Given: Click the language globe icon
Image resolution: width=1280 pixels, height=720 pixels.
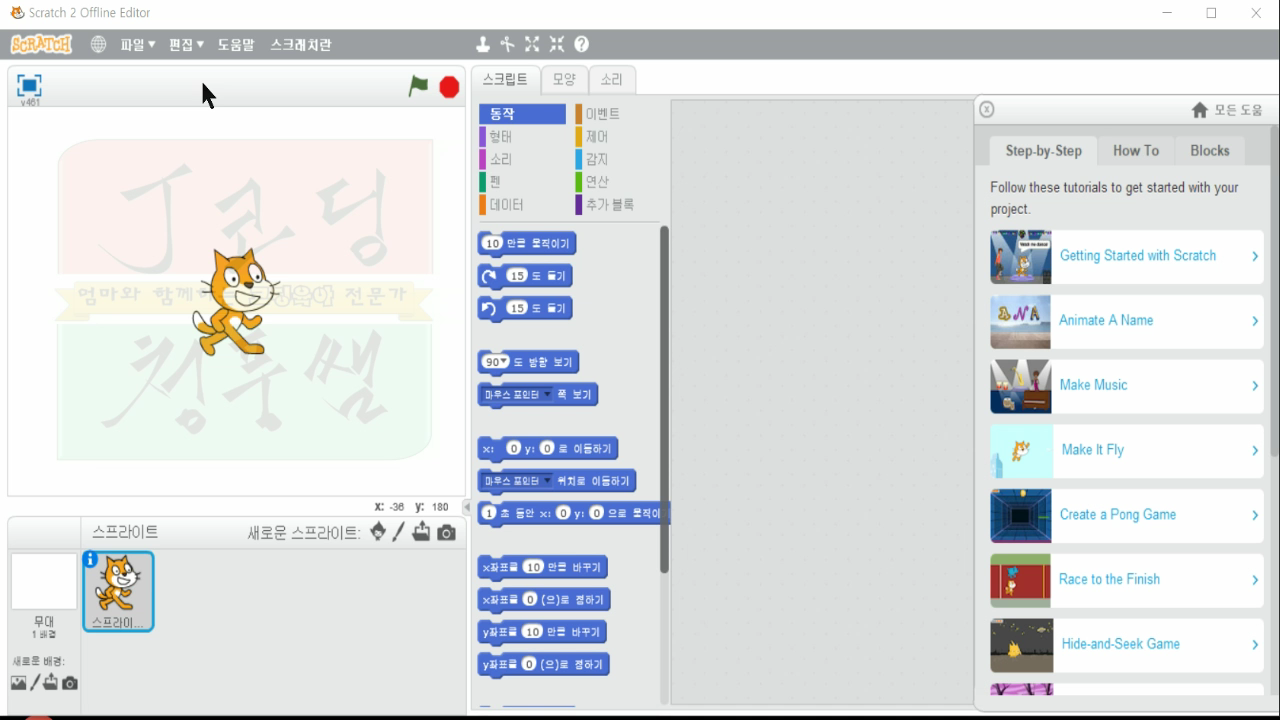Looking at the screenshot, I should (x=97, y=44).
